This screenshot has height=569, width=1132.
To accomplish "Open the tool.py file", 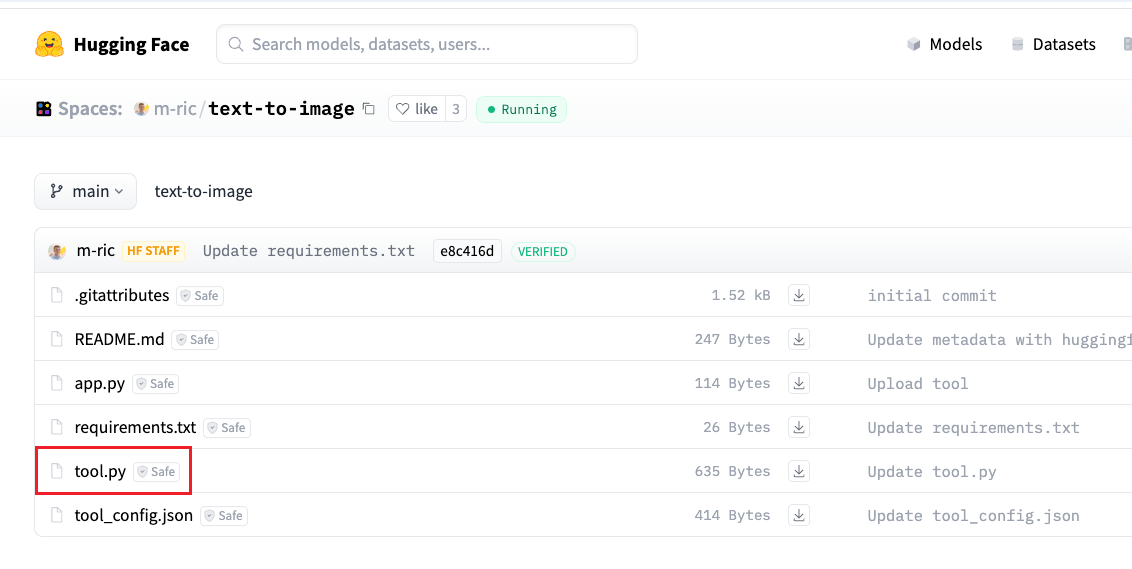I will click(100, 472).
